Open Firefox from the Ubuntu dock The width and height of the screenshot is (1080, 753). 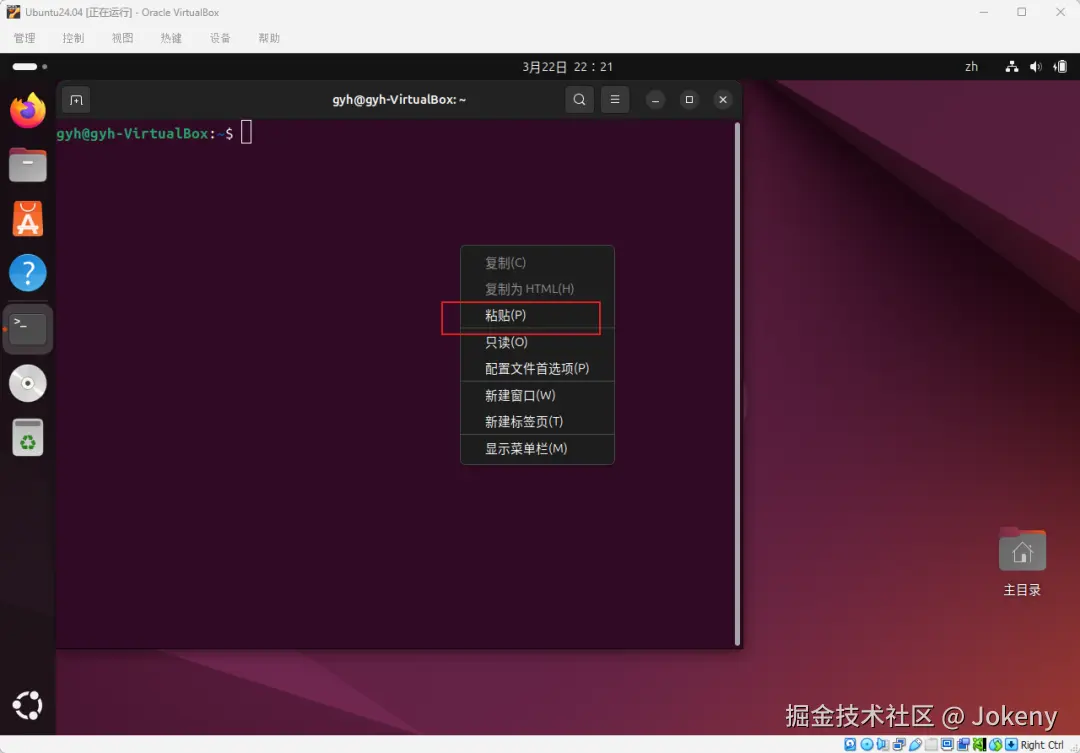(x=28, y=110)
